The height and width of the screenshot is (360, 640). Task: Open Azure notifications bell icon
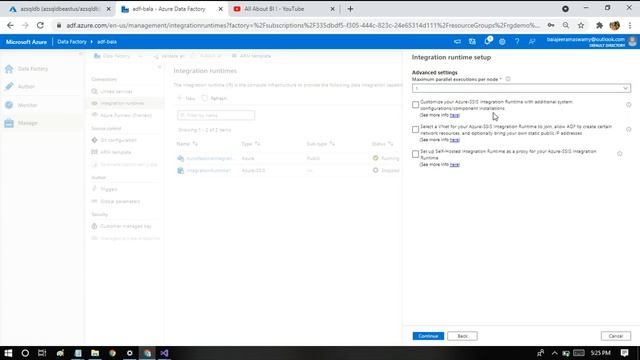487,42
